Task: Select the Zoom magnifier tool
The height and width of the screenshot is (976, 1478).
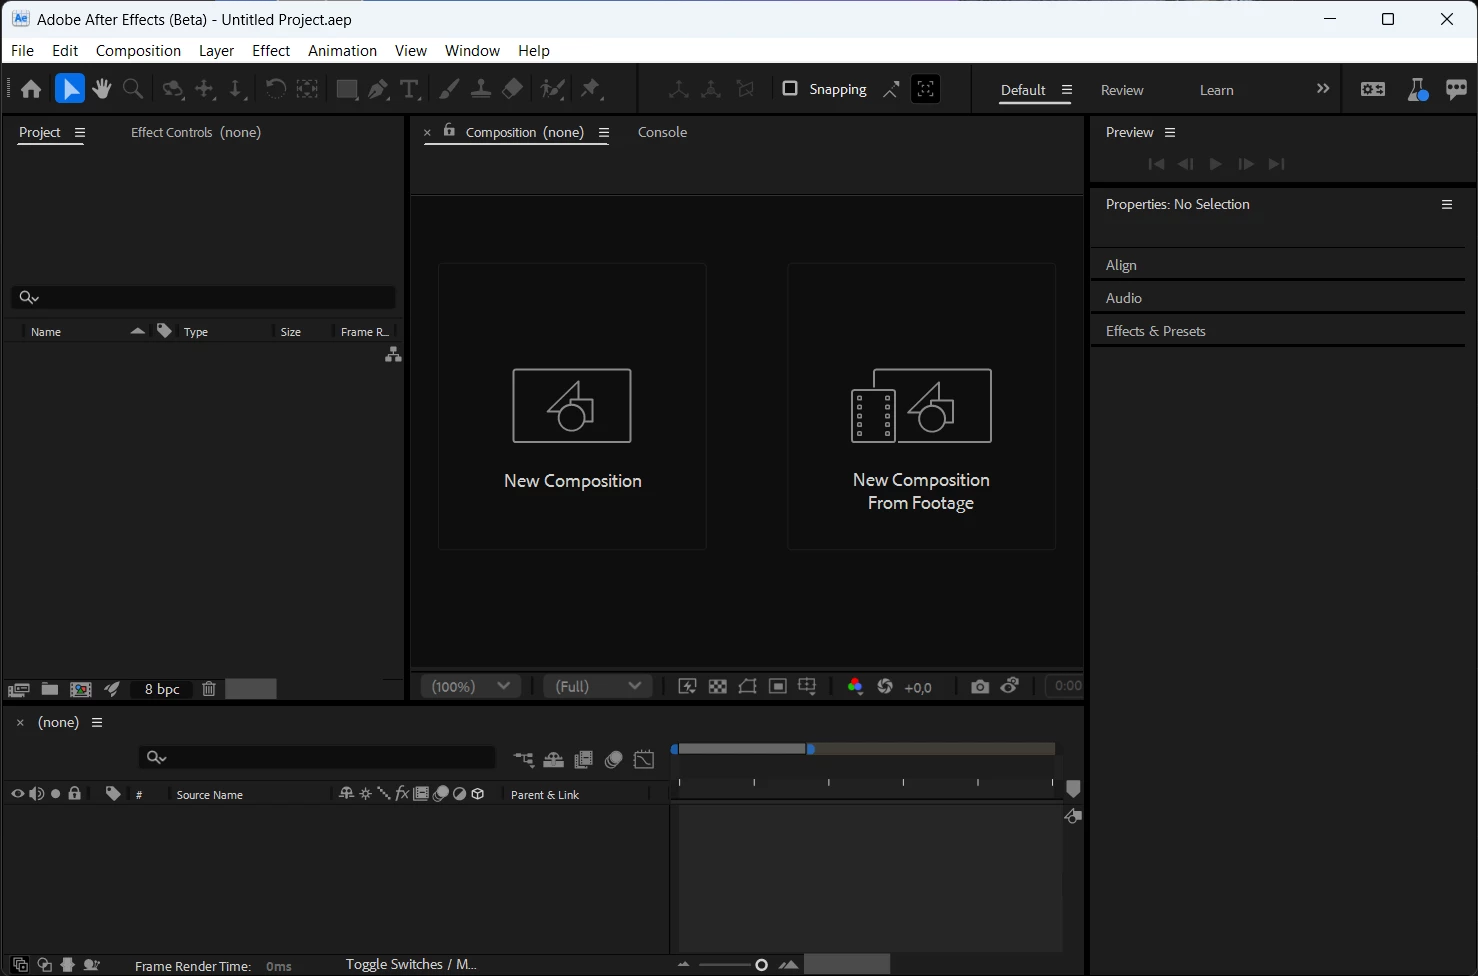Action: (132, 89)
